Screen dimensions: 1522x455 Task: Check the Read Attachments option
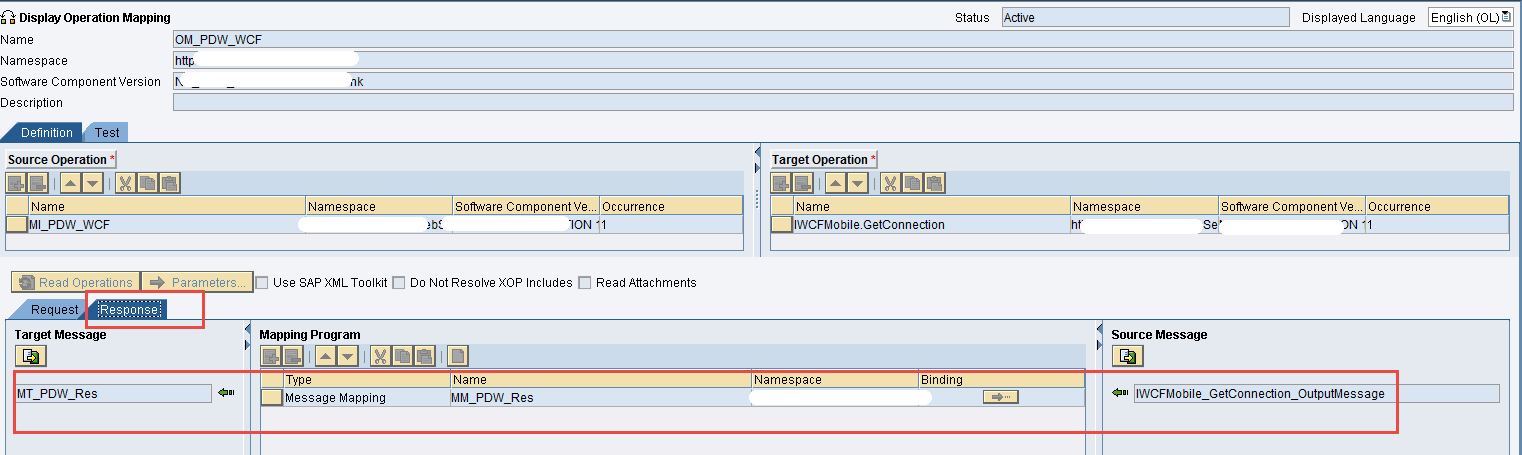point(585,283)
